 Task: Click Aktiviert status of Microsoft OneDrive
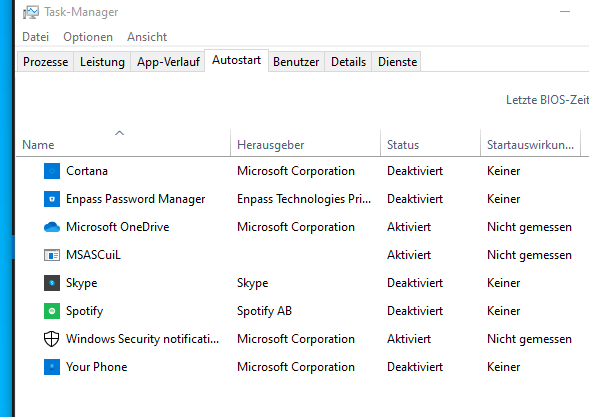click(x=409, y=227)
